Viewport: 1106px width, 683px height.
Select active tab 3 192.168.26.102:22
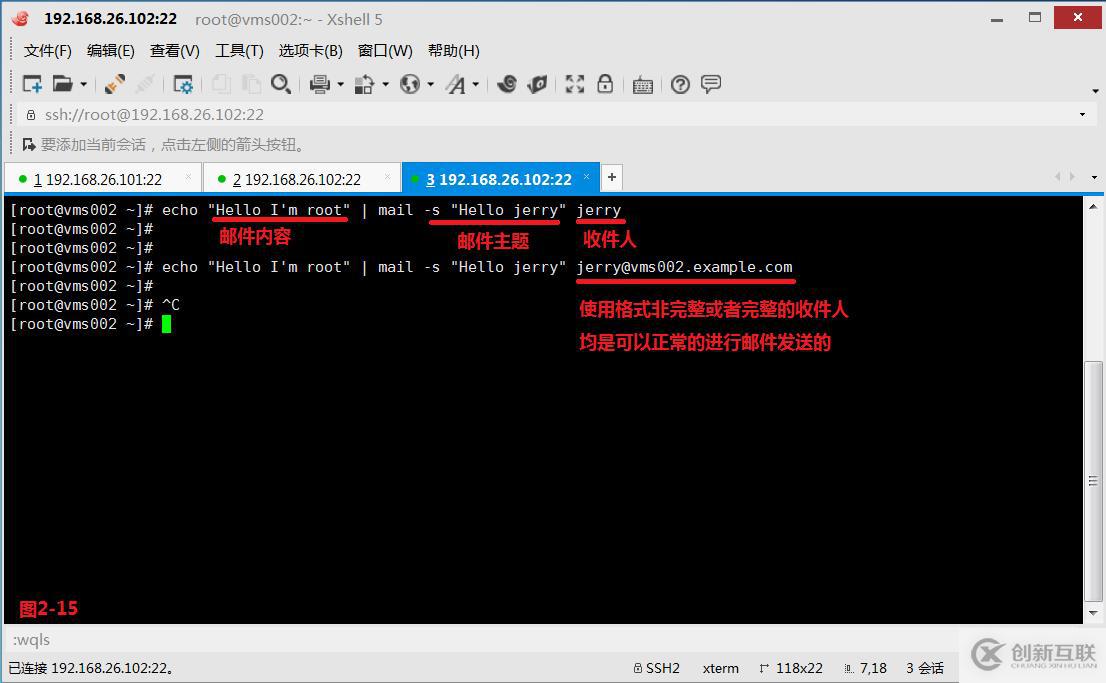[x=499, y=179]
